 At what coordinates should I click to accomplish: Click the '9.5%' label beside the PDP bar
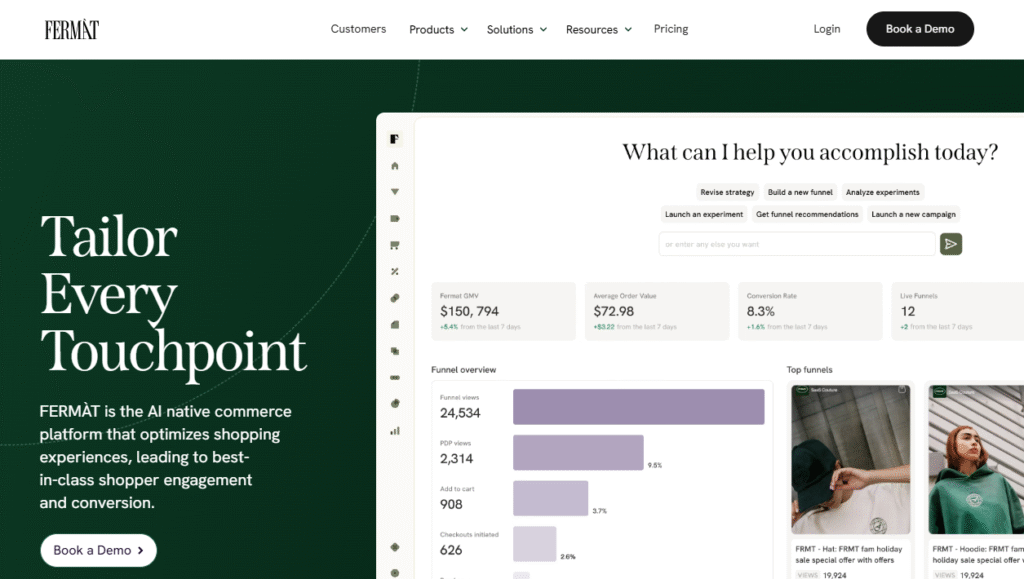[x=654, y=465]
